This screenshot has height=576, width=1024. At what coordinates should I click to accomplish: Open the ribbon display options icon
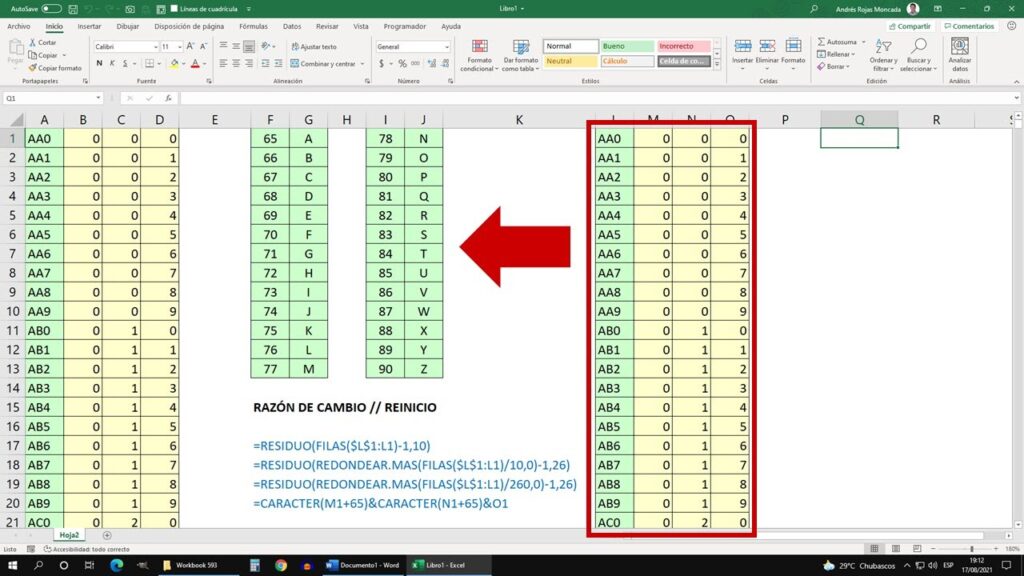[x=938, y=9]
